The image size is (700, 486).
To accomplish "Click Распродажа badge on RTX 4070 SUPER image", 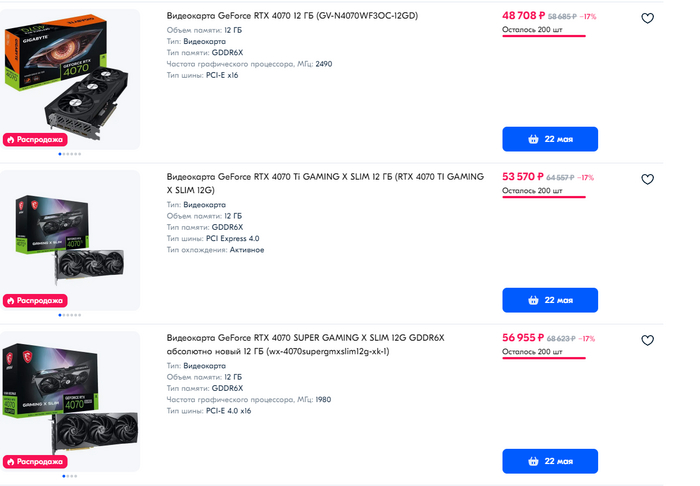I will (35, 461).
